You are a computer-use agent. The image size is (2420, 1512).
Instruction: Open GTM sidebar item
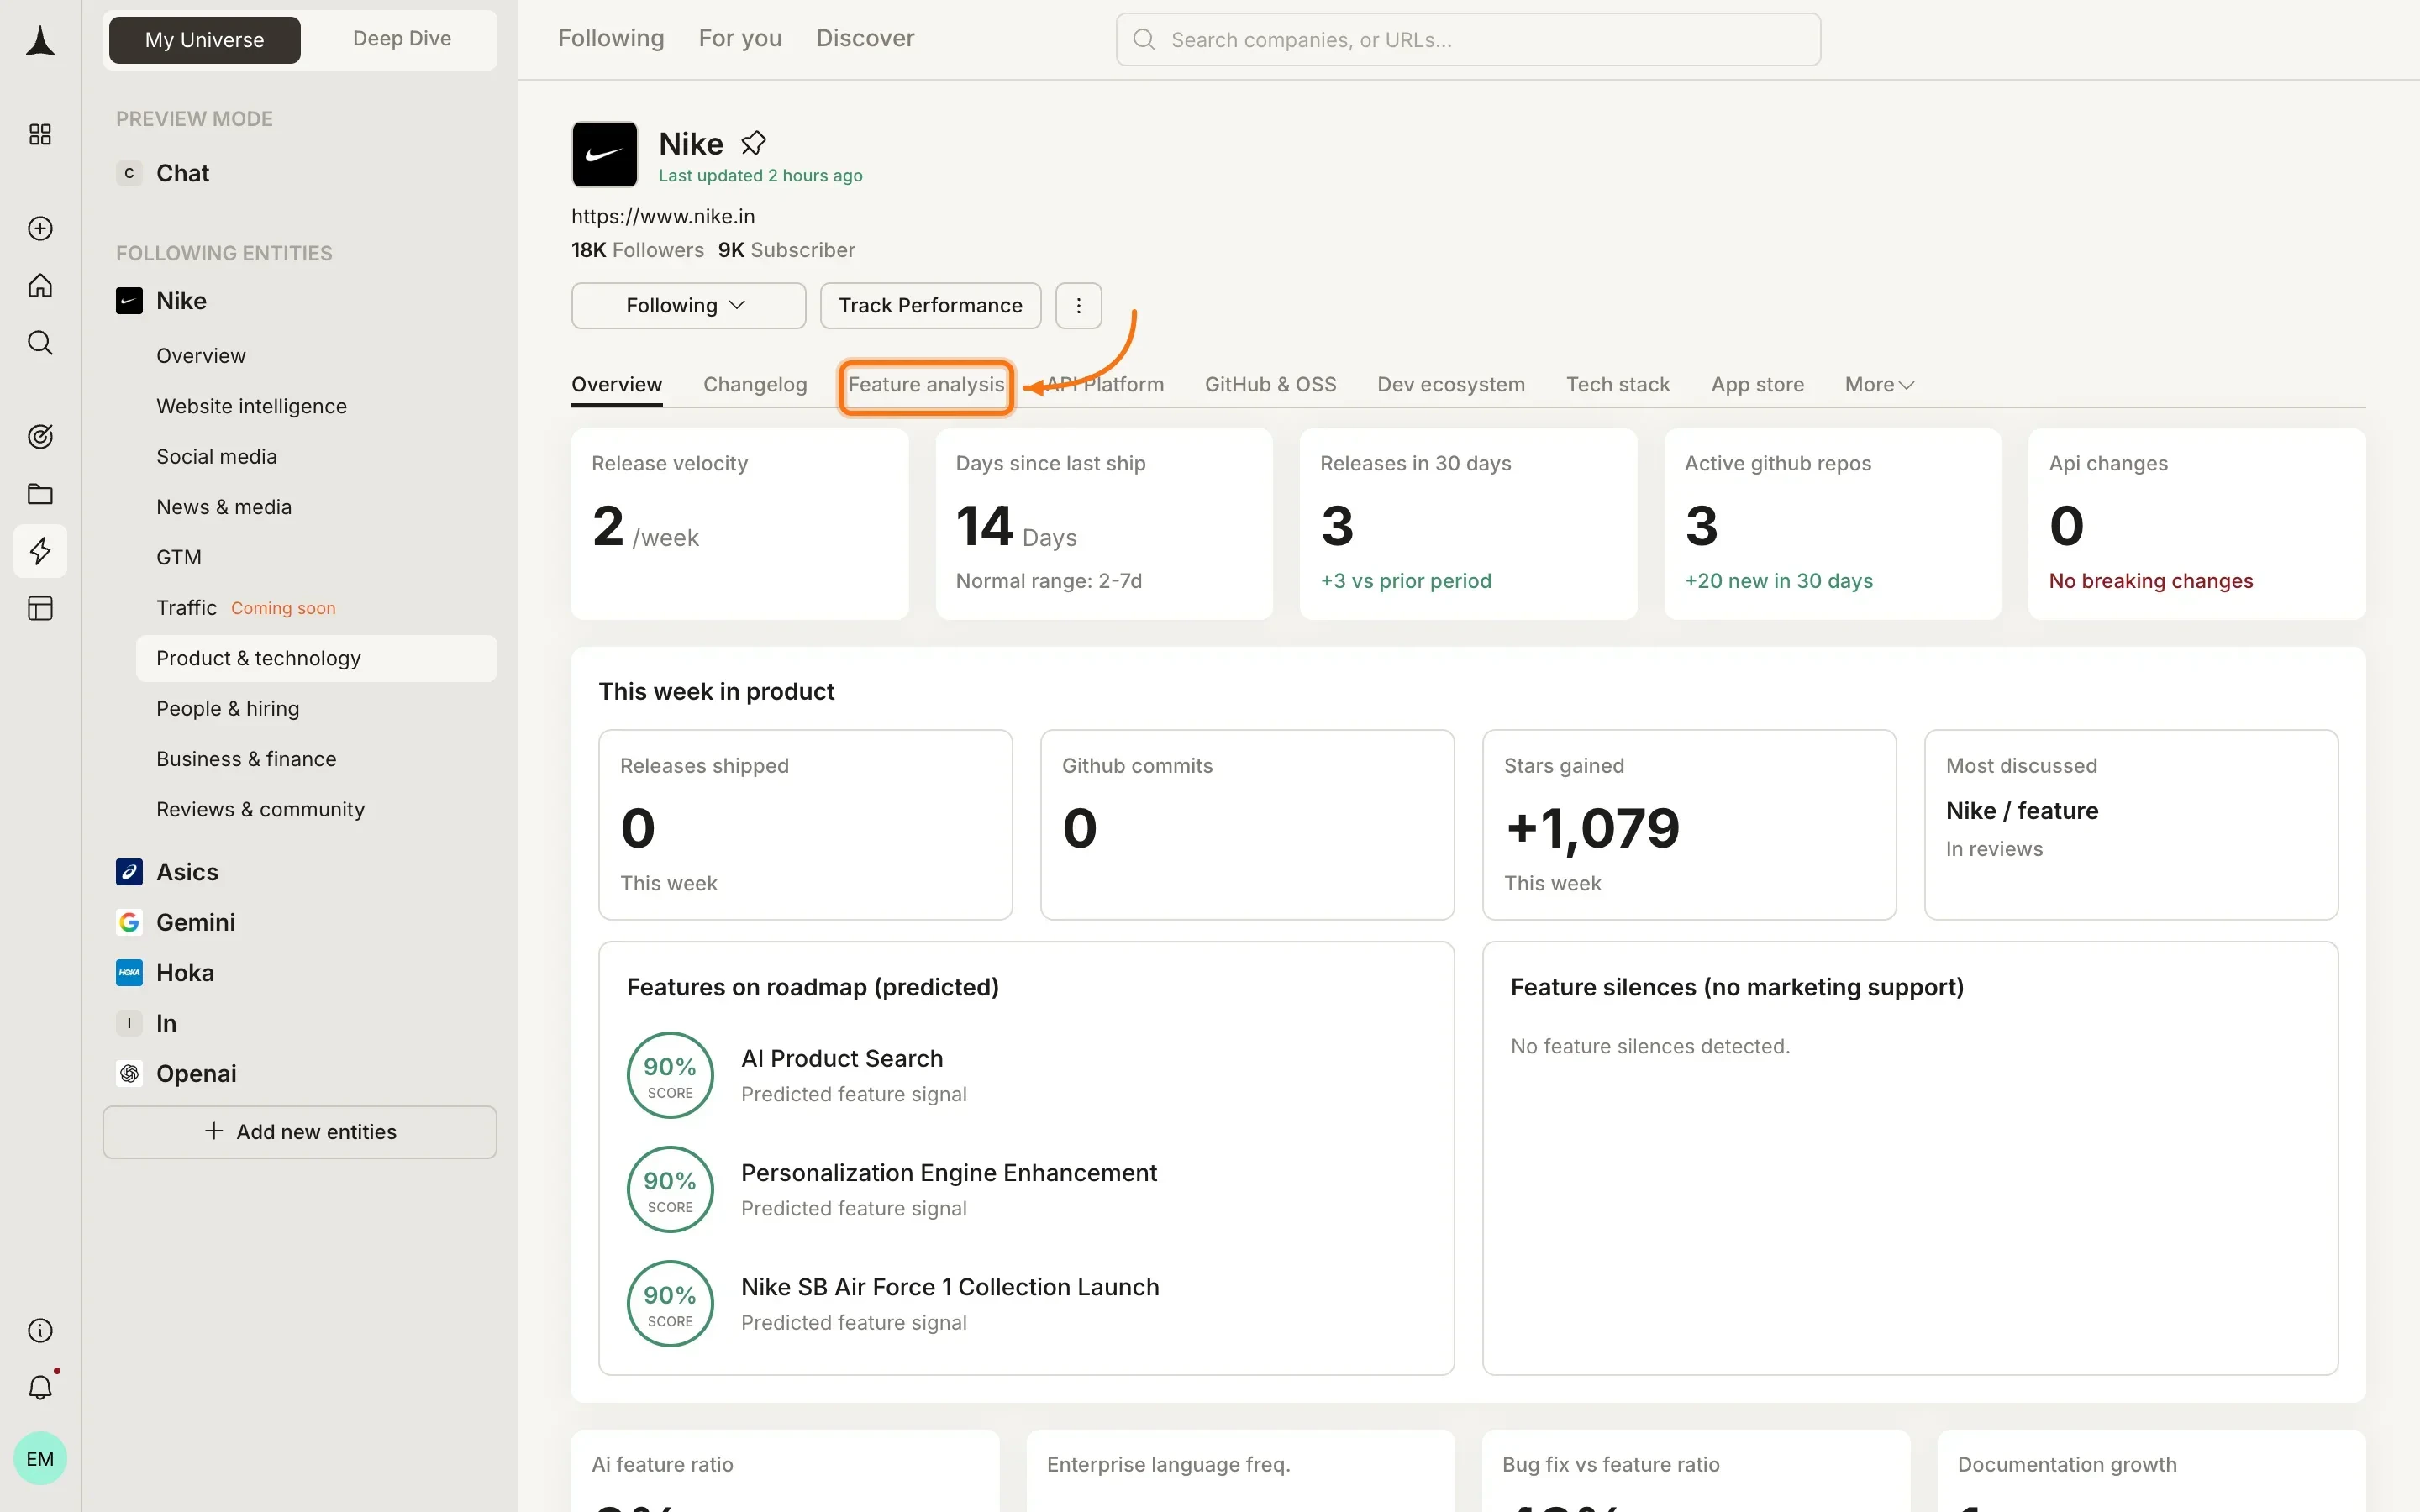tap(179, 557)
